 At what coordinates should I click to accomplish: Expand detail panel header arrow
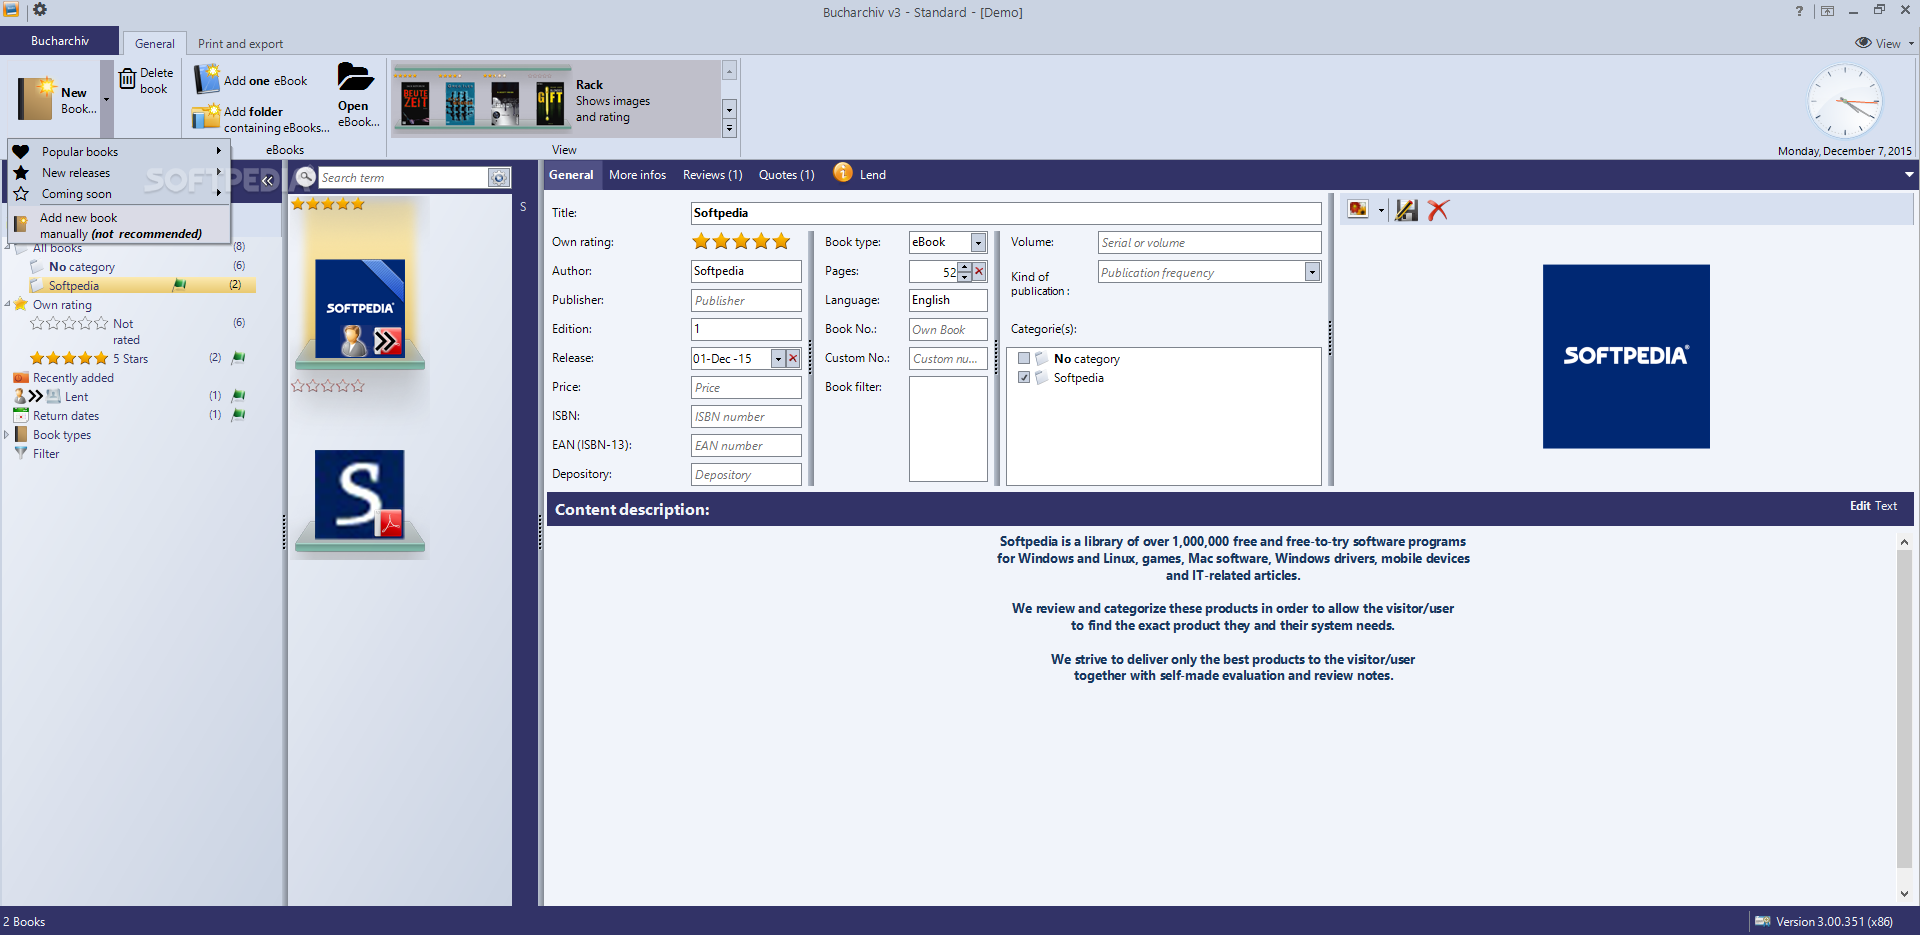pos(1909,174)
